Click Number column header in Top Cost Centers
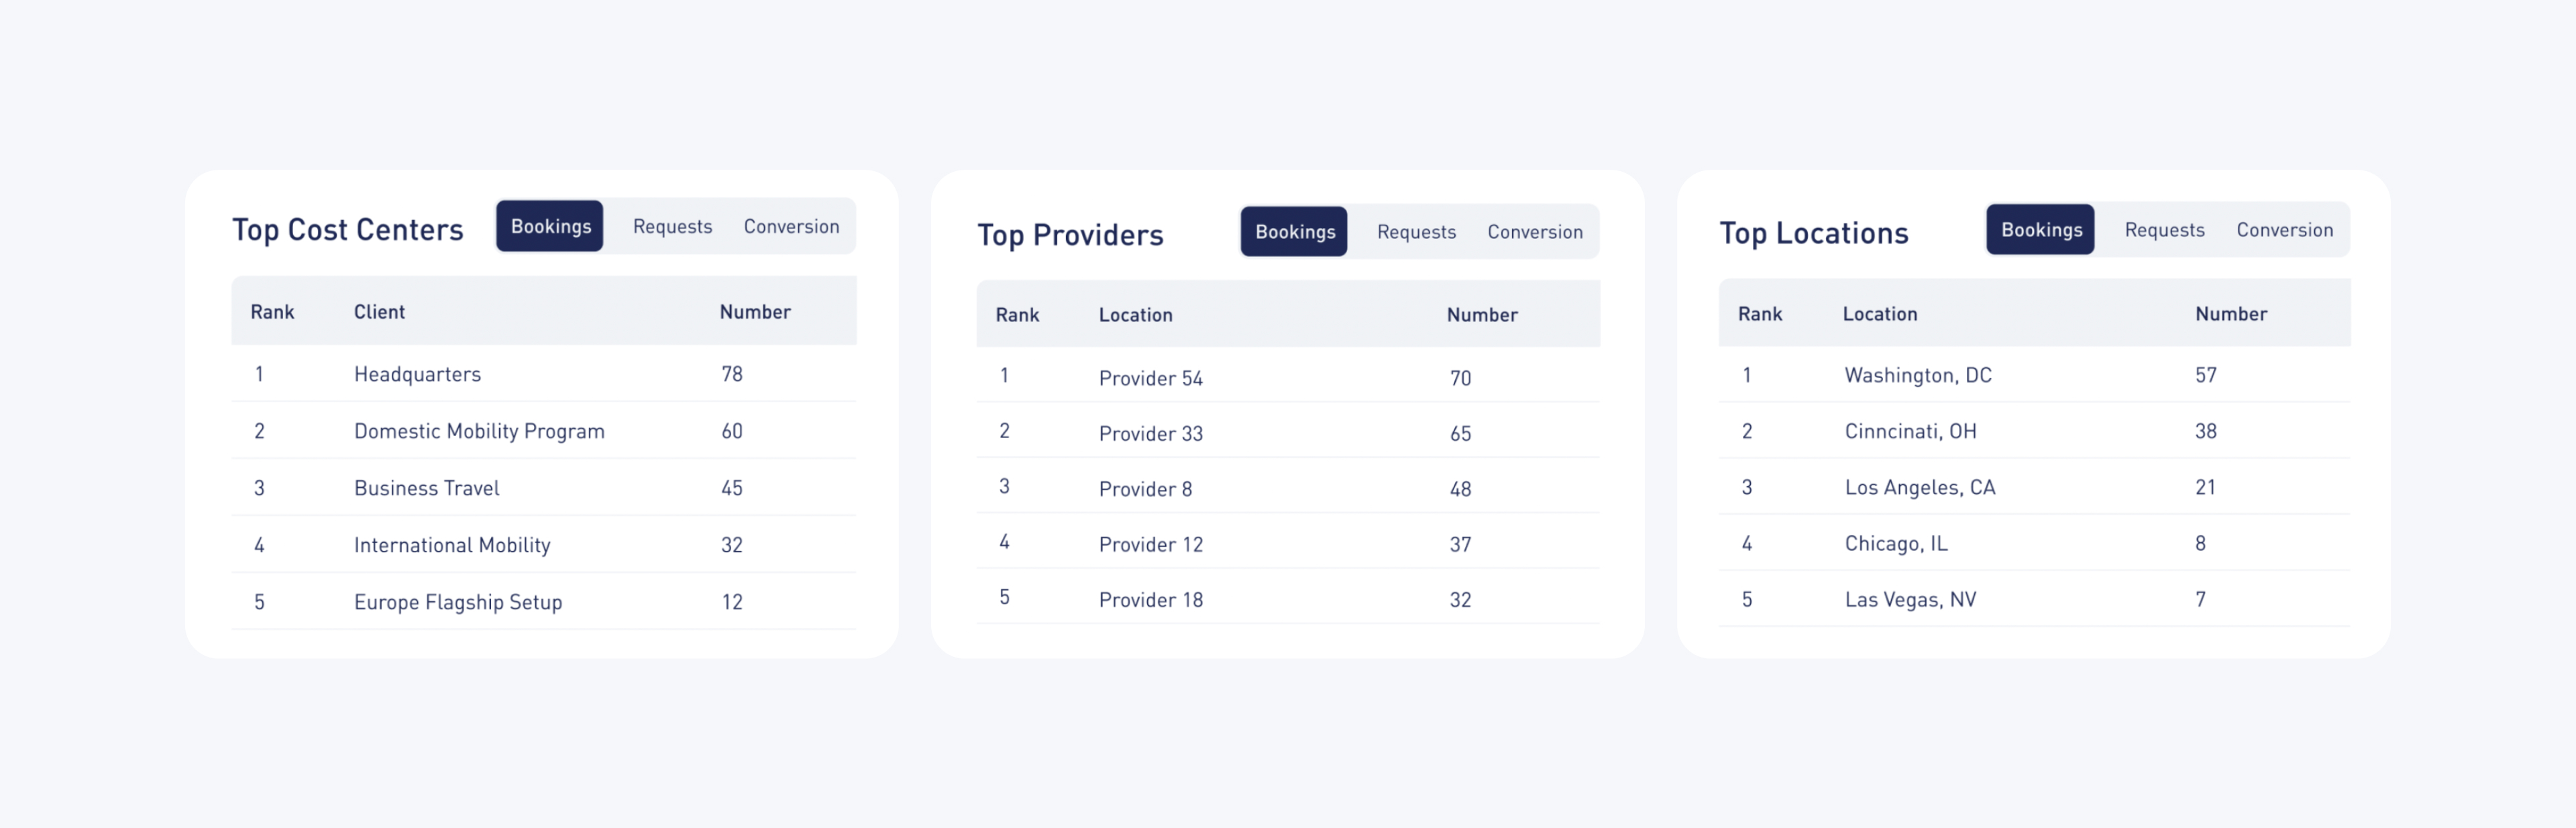Image resolution: width=2576 pixels, height=828 pixels. click(755, 312)
